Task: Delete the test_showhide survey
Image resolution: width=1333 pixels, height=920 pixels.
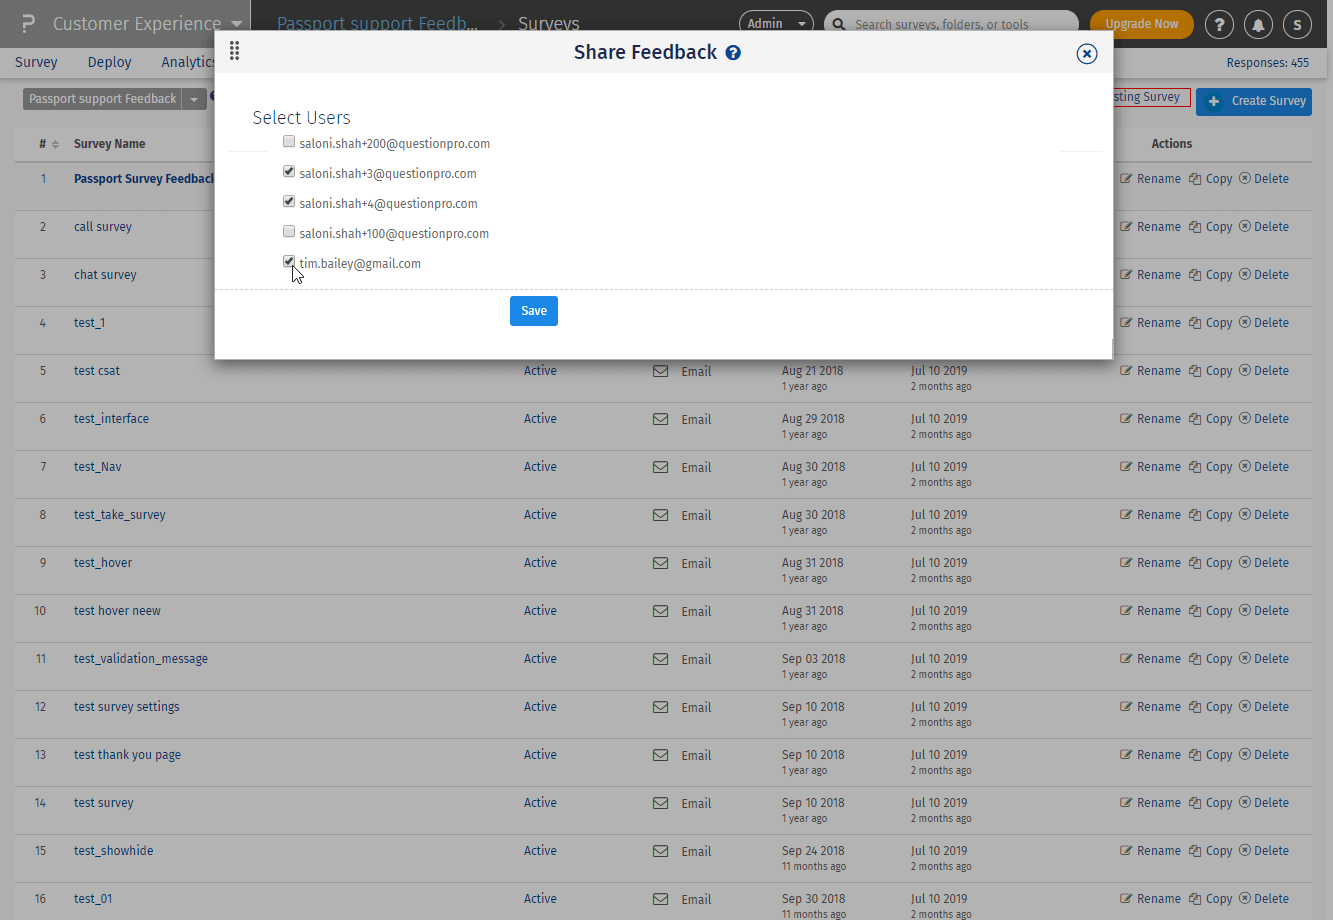Action: pyautogui.click(x=1264, y=851)
